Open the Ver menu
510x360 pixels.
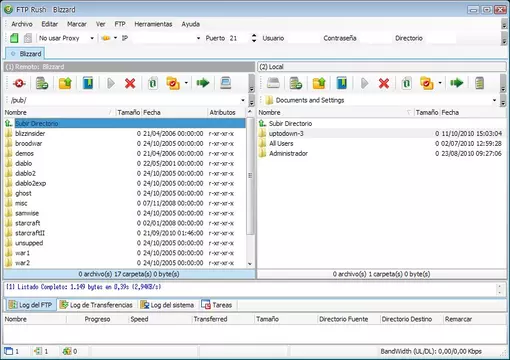click(100, 24)
